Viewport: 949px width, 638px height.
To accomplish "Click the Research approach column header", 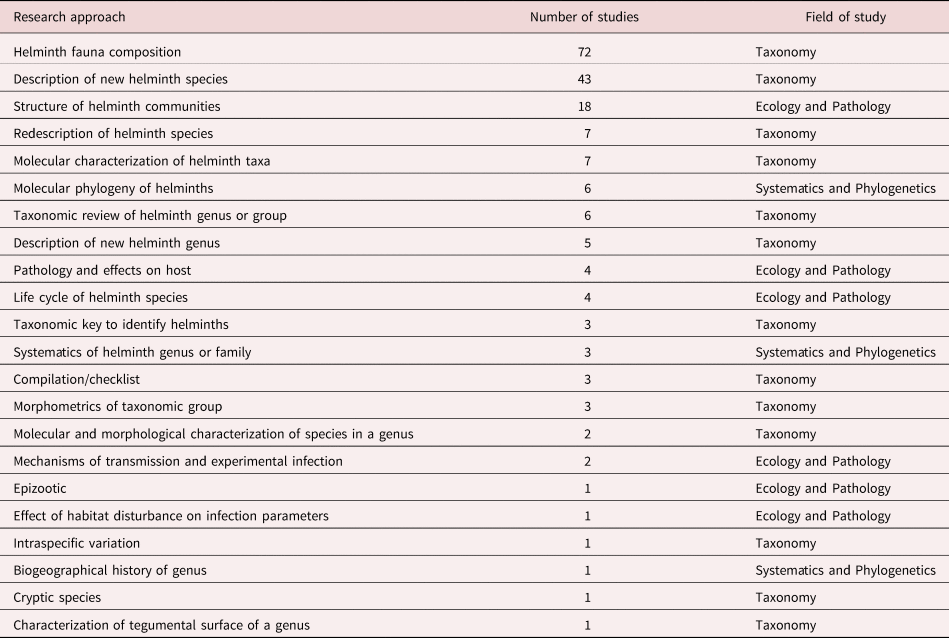I will 70,17.
